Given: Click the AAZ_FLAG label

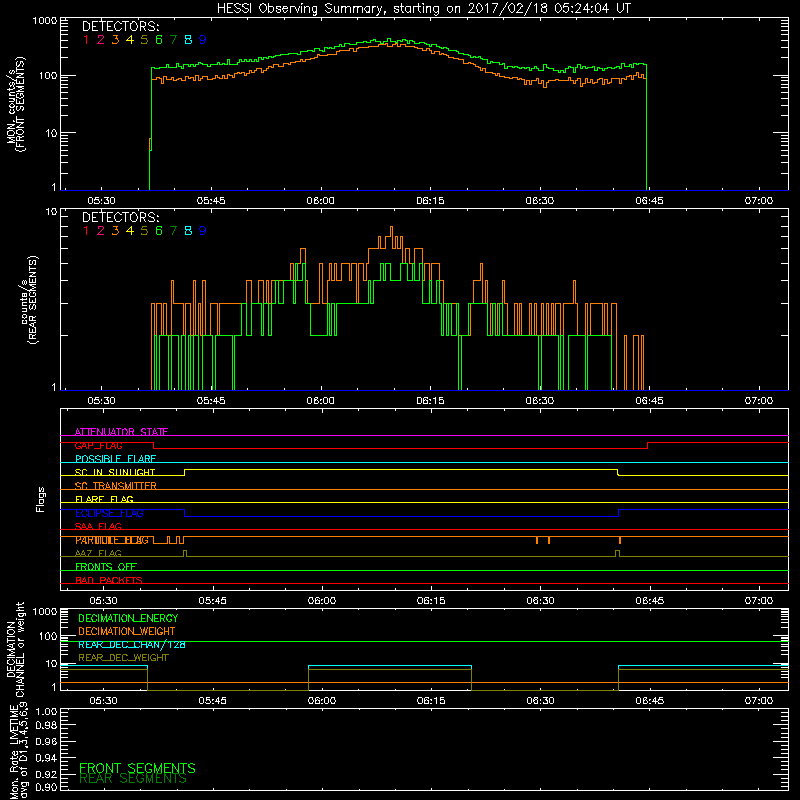Looking at the screenshot, I should point(98,553).
